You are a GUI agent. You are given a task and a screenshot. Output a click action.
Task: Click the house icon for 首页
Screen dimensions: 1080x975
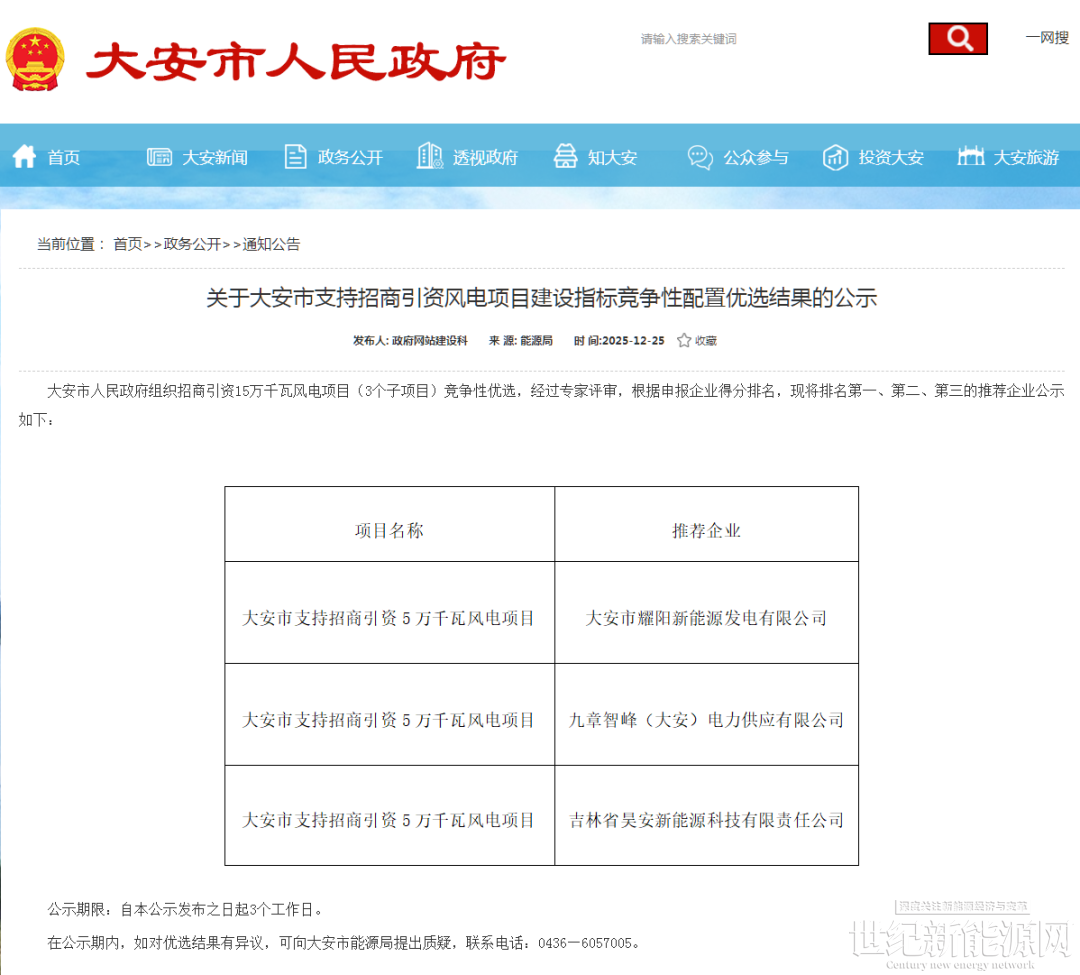click(x=24, y=157)
